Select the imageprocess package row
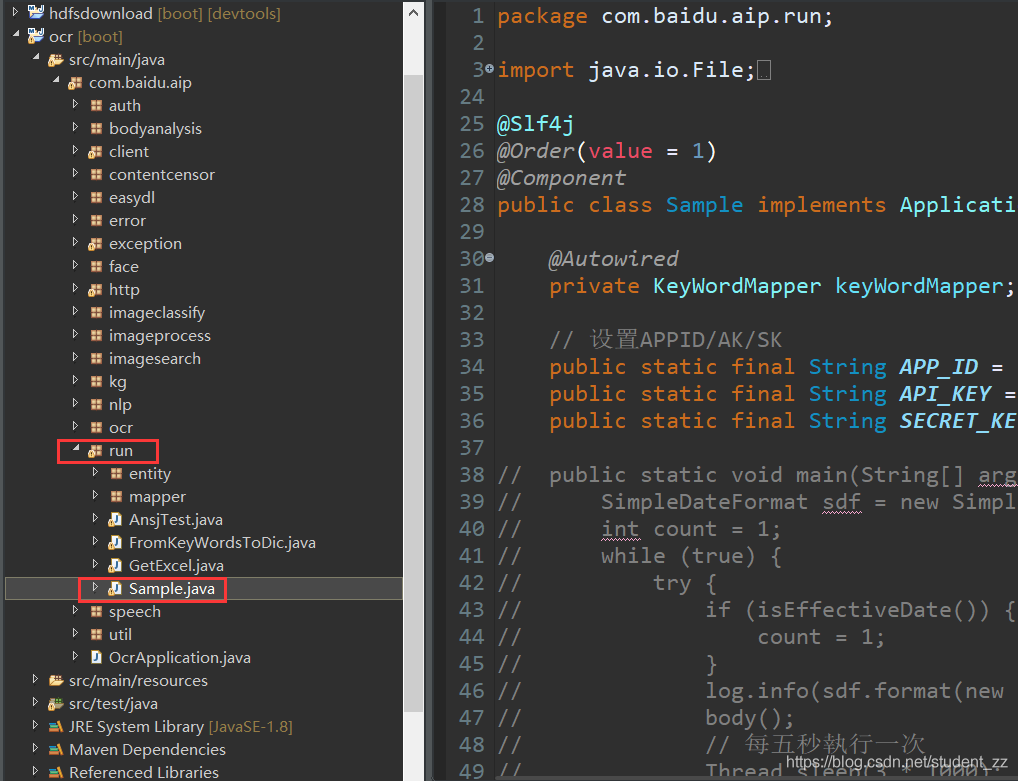Image resolution: width=1018 pixels, height=781 pixels. pos(204,336)
